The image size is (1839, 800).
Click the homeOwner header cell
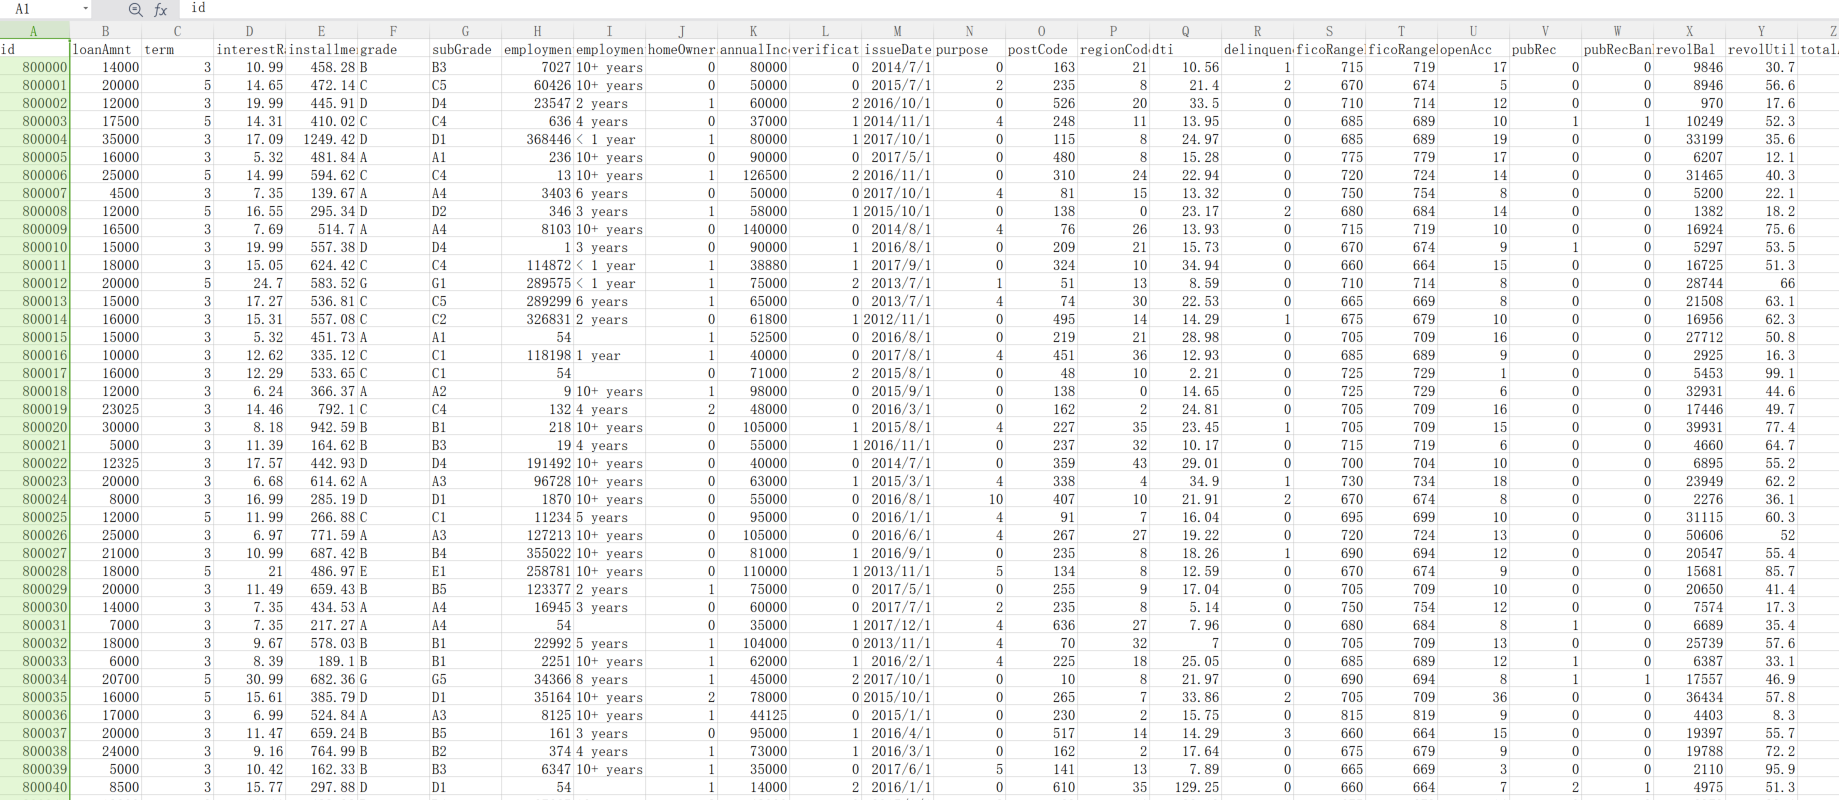coord(681,49)
